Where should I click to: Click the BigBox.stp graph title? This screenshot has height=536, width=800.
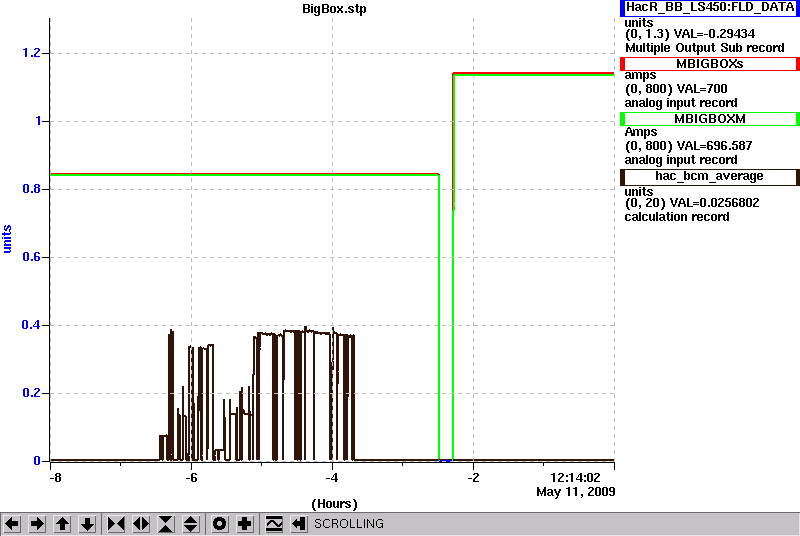(334, 9)
